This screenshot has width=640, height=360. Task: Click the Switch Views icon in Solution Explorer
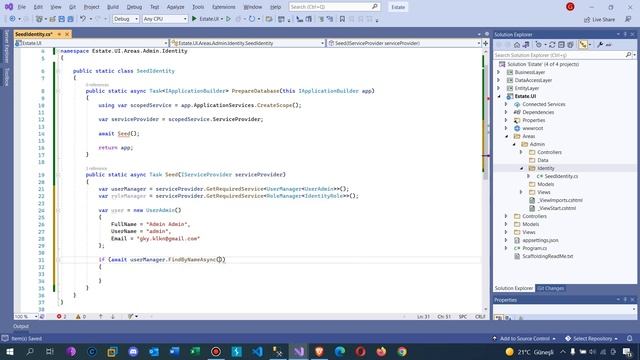tap(526, 45)
